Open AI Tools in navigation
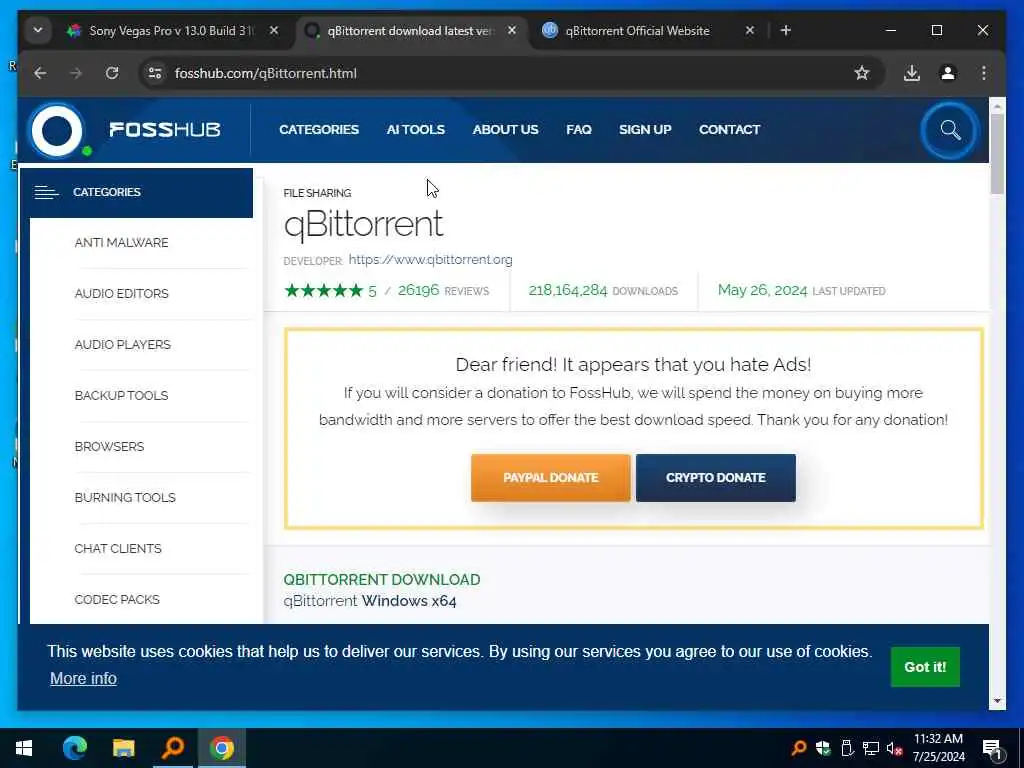The height and width of the screenshot is (768, 1024). click(415, 129)
